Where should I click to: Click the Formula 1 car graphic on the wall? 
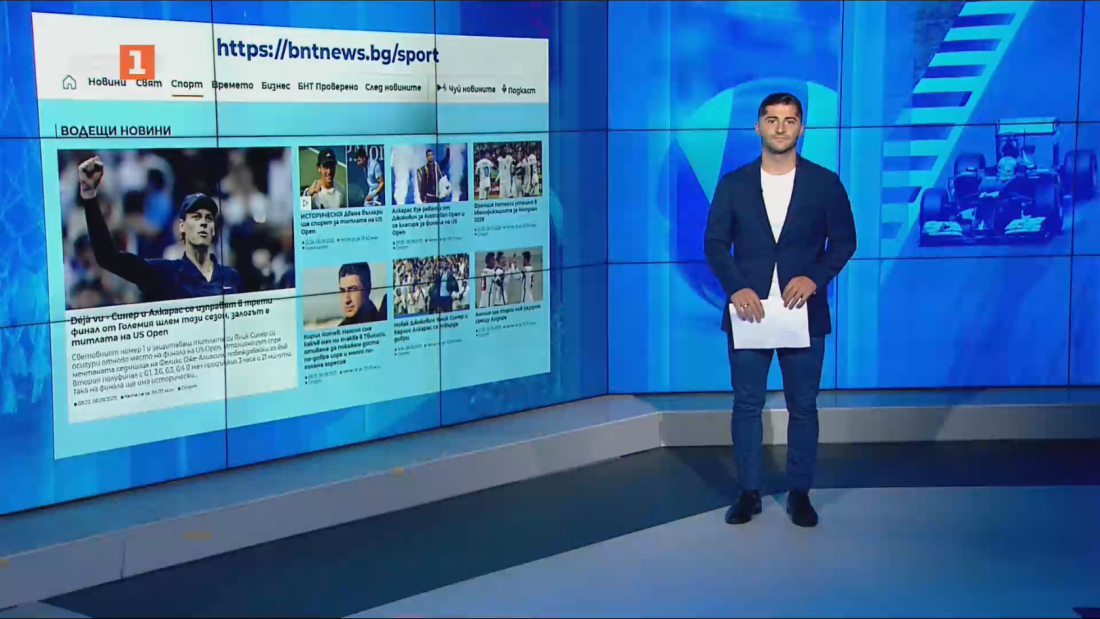click(x=1008, y=183)
